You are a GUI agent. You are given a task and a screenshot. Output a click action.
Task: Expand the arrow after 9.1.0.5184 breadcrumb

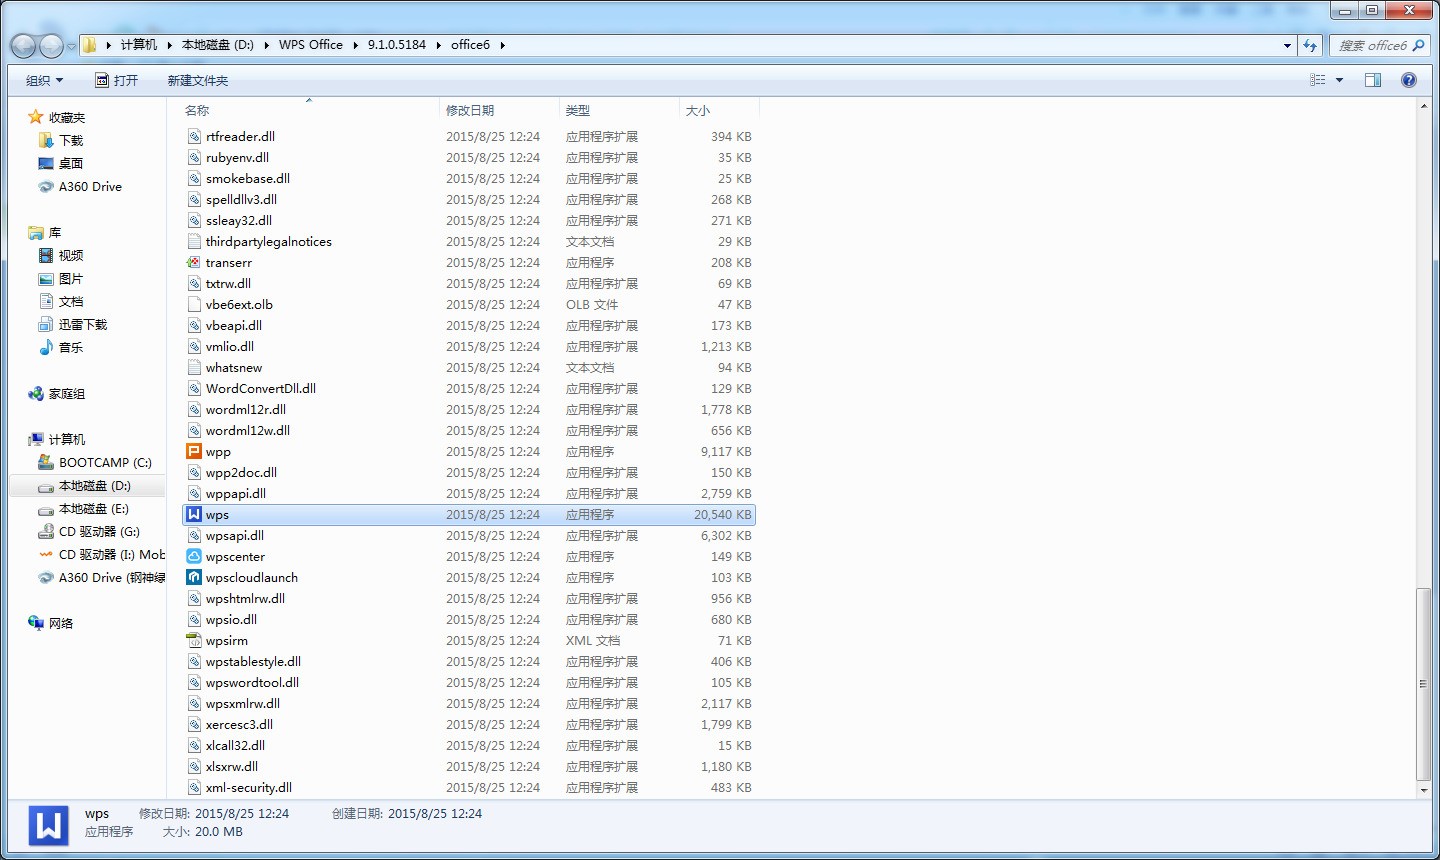point(438,45)
